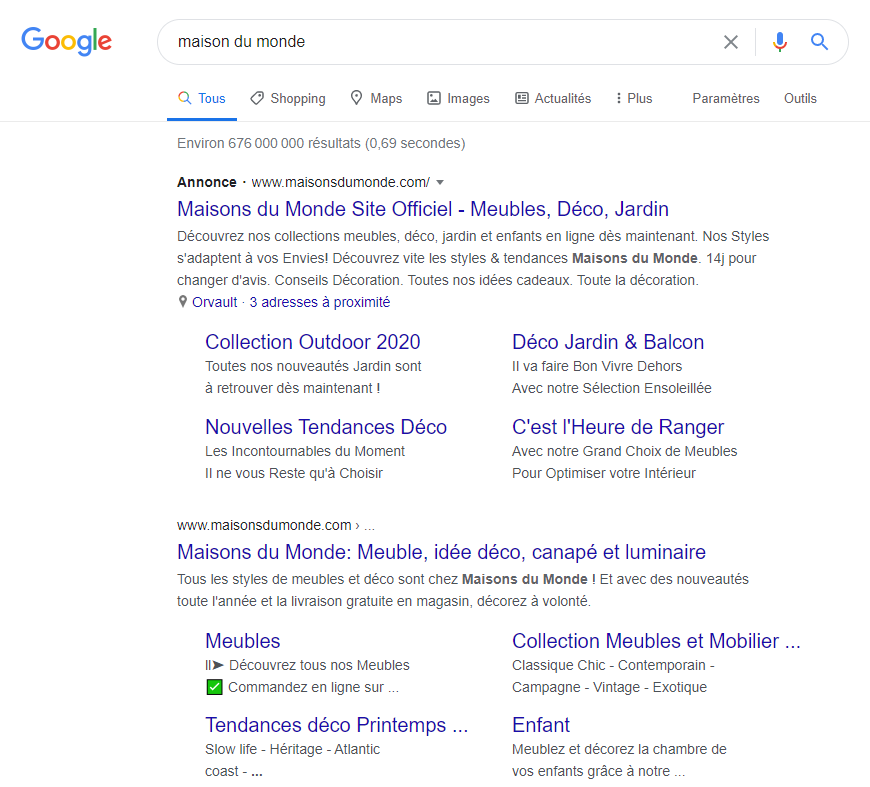Click the Images picture icon
Screen dimensions: 870x787
pos(433,98)
